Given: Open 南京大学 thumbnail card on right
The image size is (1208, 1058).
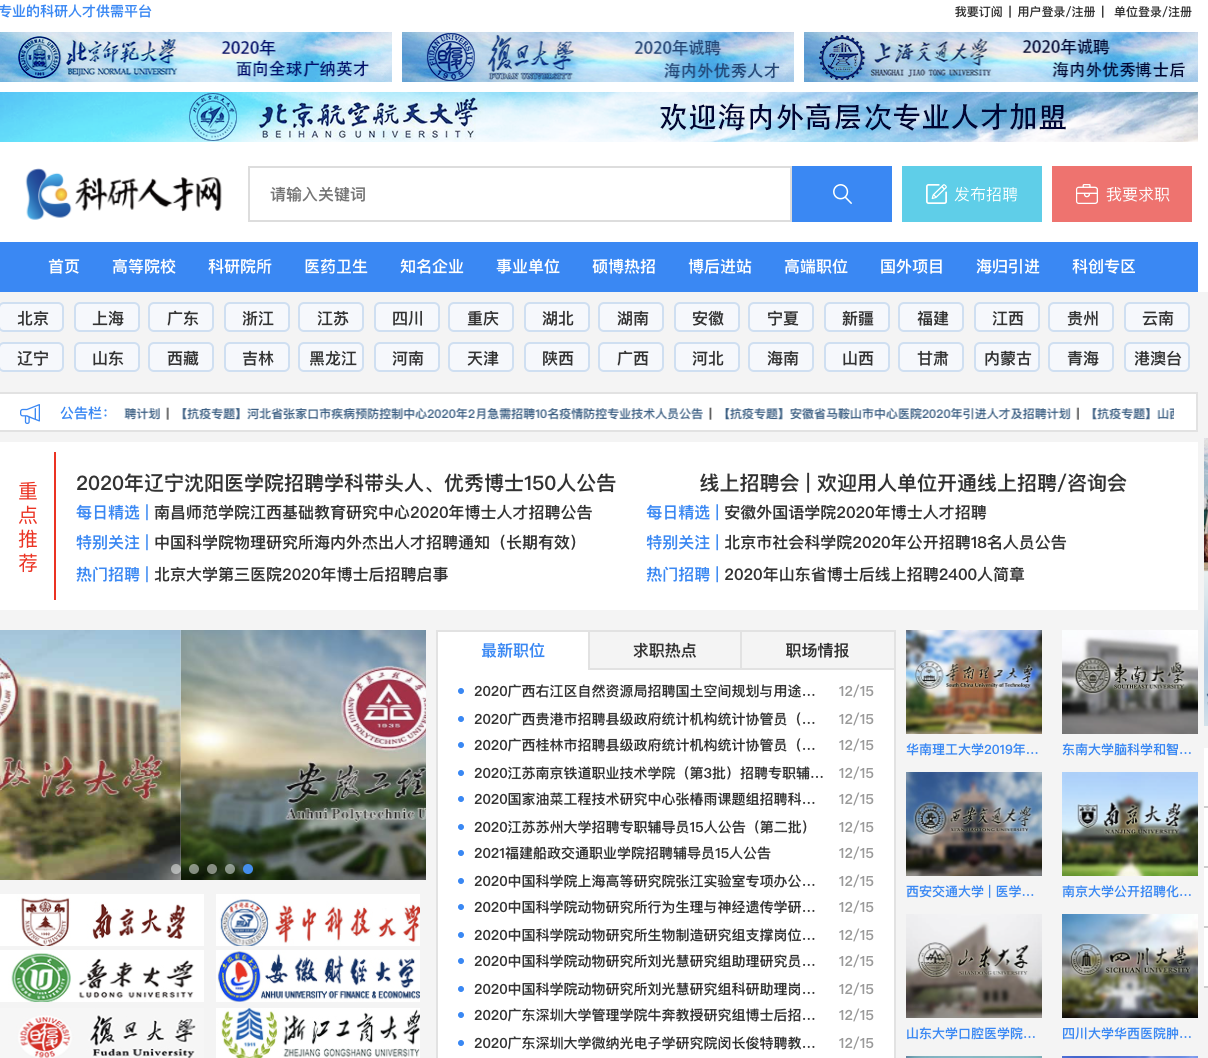Looking at the screenshot, I should 1130,824.
